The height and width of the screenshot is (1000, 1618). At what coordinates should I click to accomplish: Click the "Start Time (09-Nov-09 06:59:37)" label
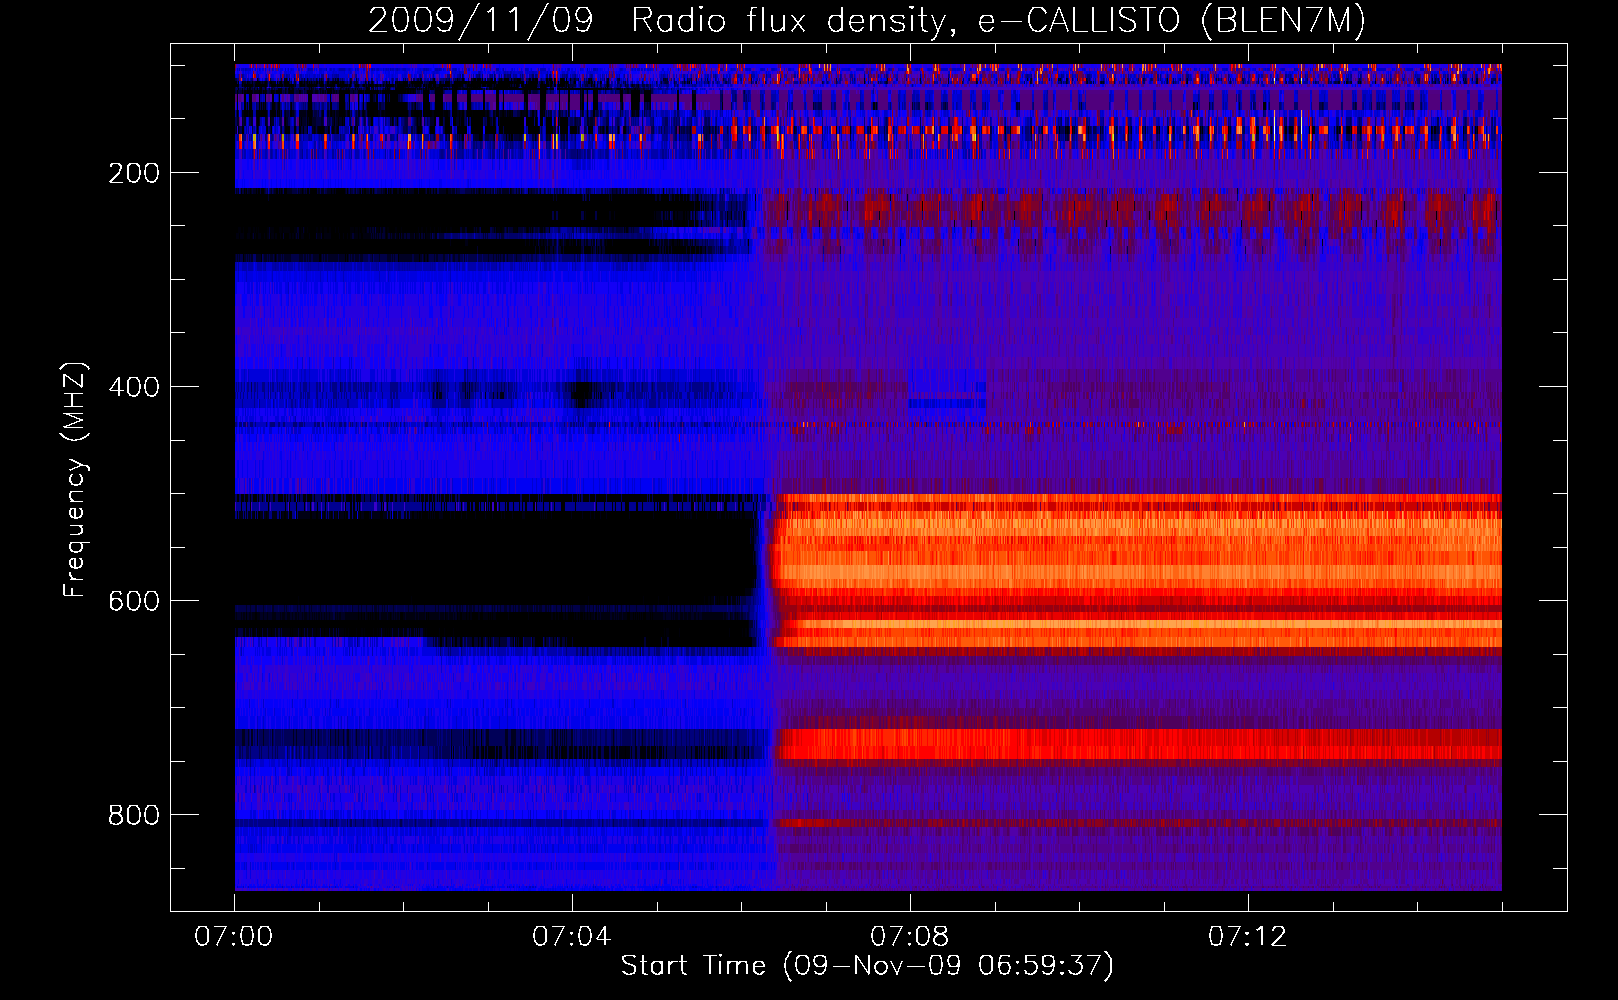(x=867, y=966)
